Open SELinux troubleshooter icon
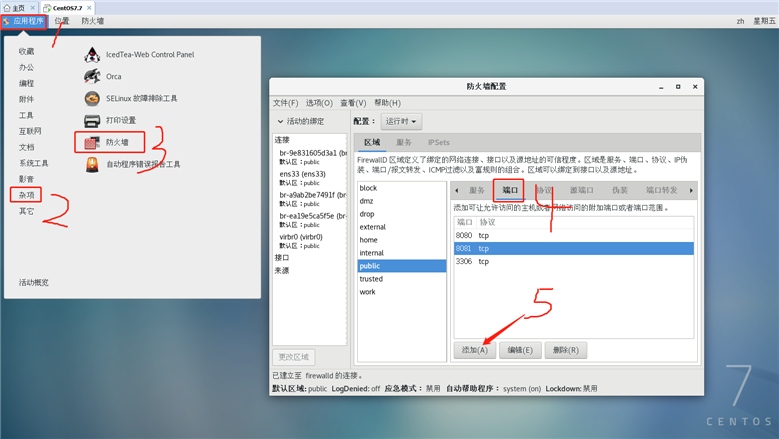 point(92,98)
